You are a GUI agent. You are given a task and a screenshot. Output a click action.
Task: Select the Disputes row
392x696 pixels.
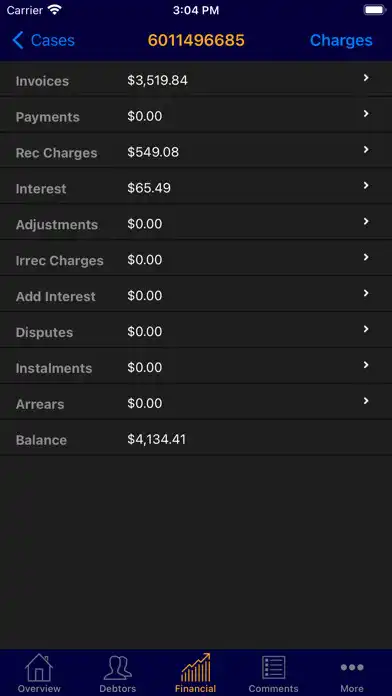pyautogui.click(x=196, y=330)
